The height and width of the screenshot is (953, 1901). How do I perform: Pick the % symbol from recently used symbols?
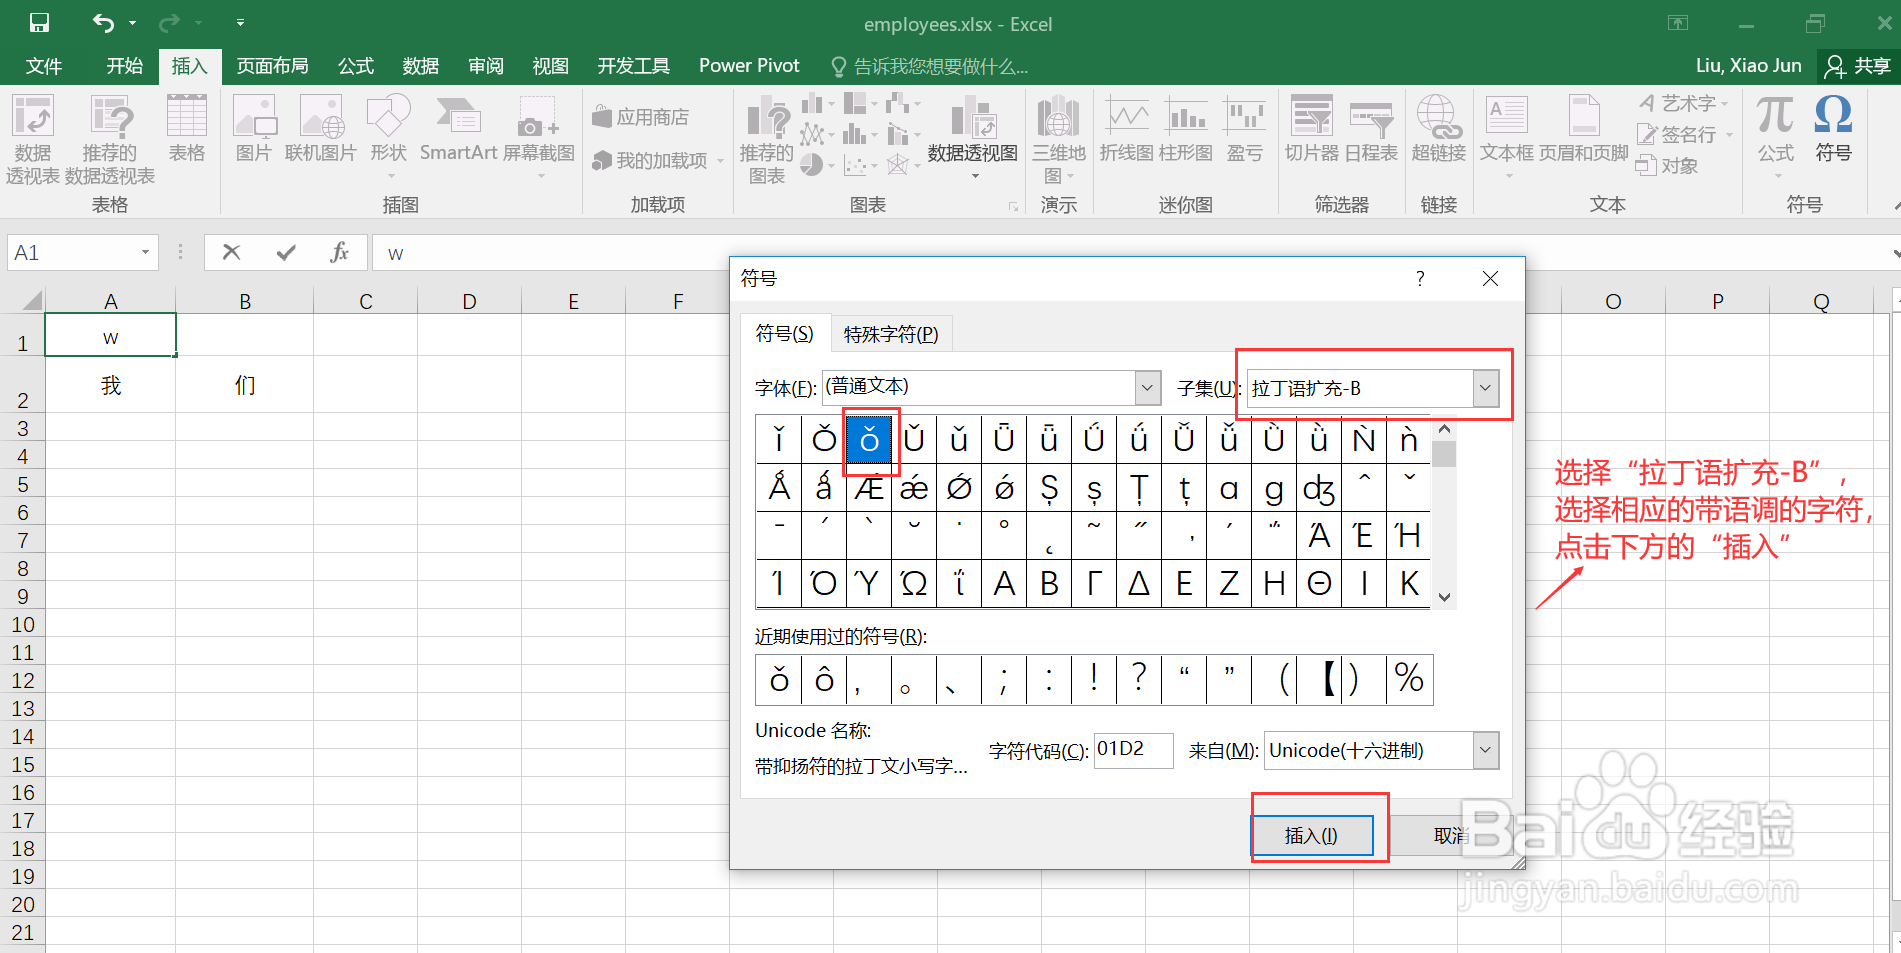point(1409,679)
